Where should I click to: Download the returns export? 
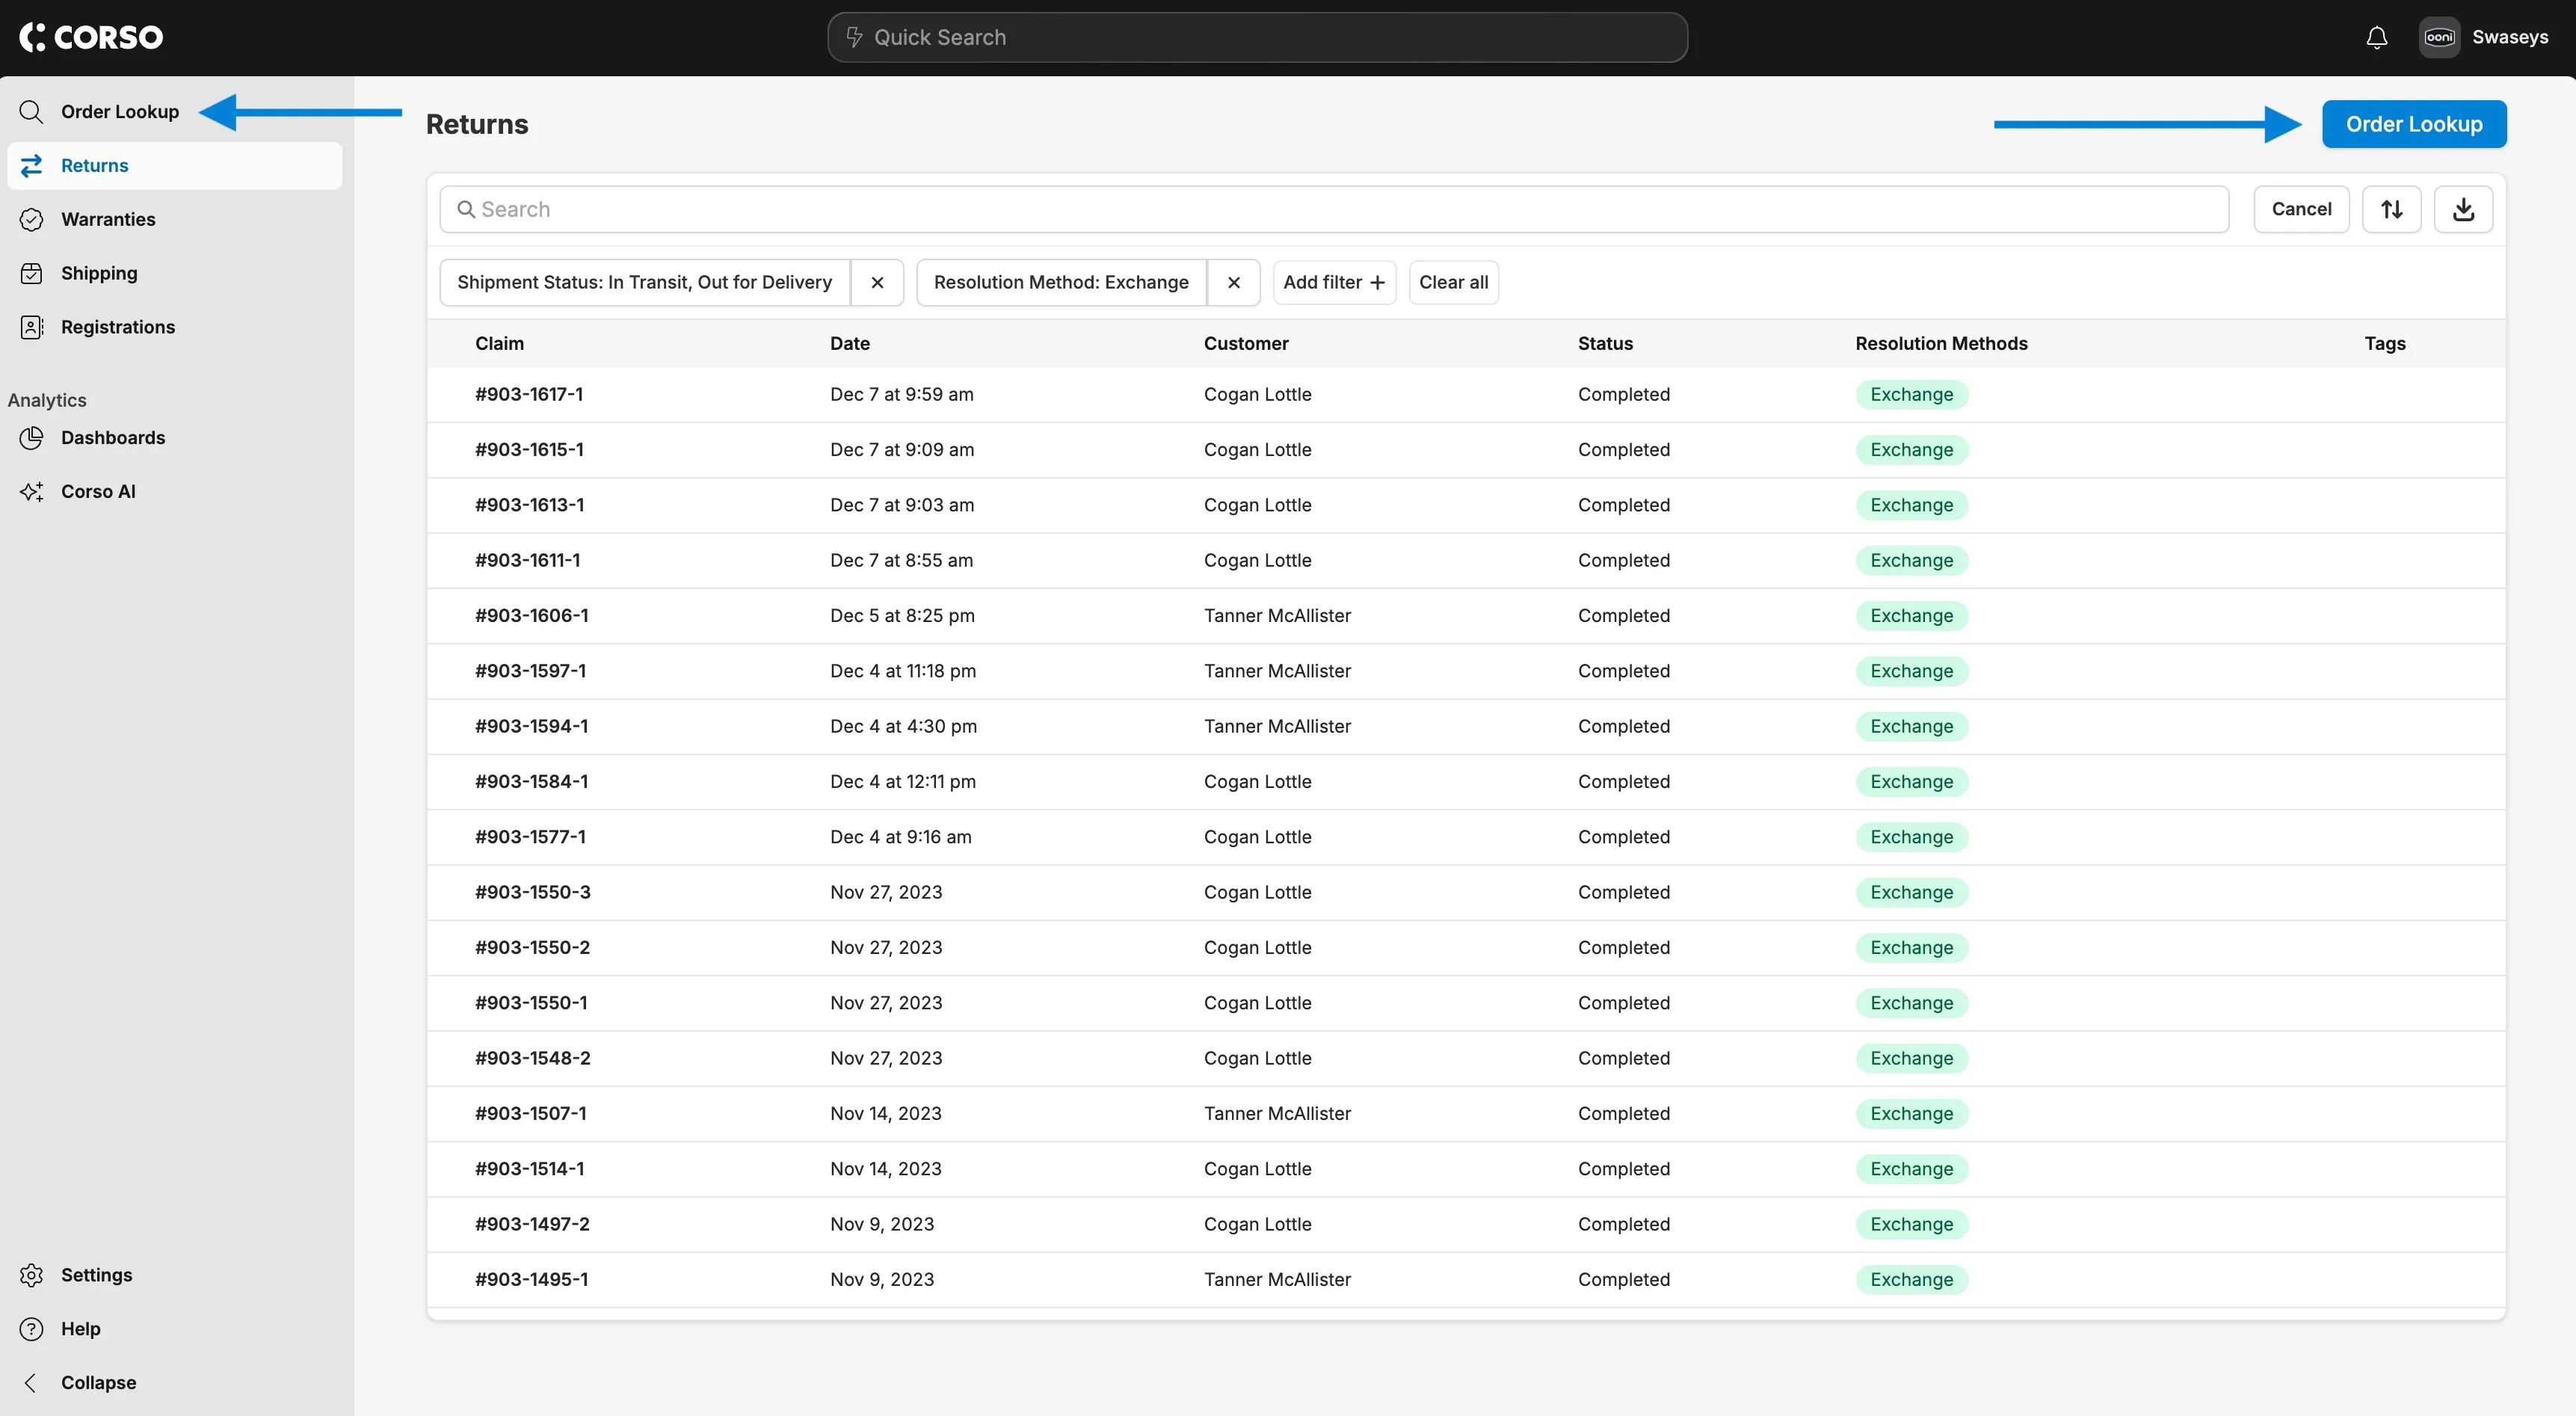tap(2463, 209)
